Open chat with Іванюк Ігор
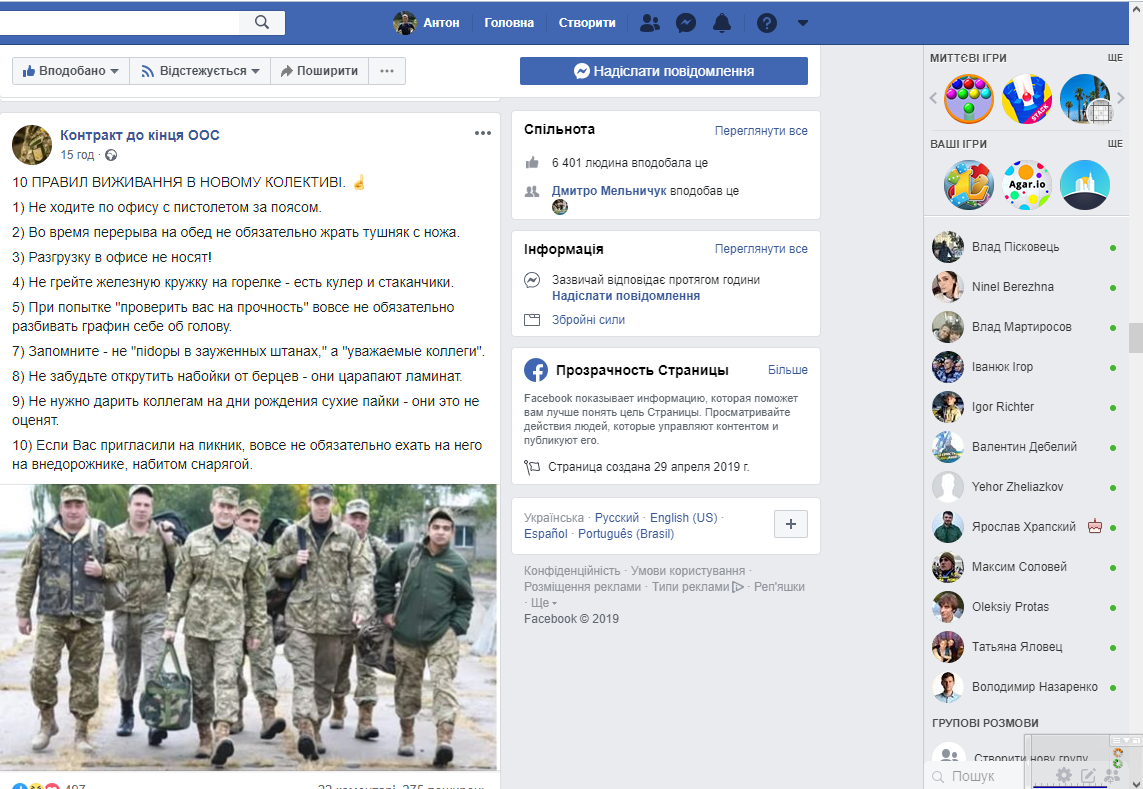1143x789 pixels. [1025, 368]
